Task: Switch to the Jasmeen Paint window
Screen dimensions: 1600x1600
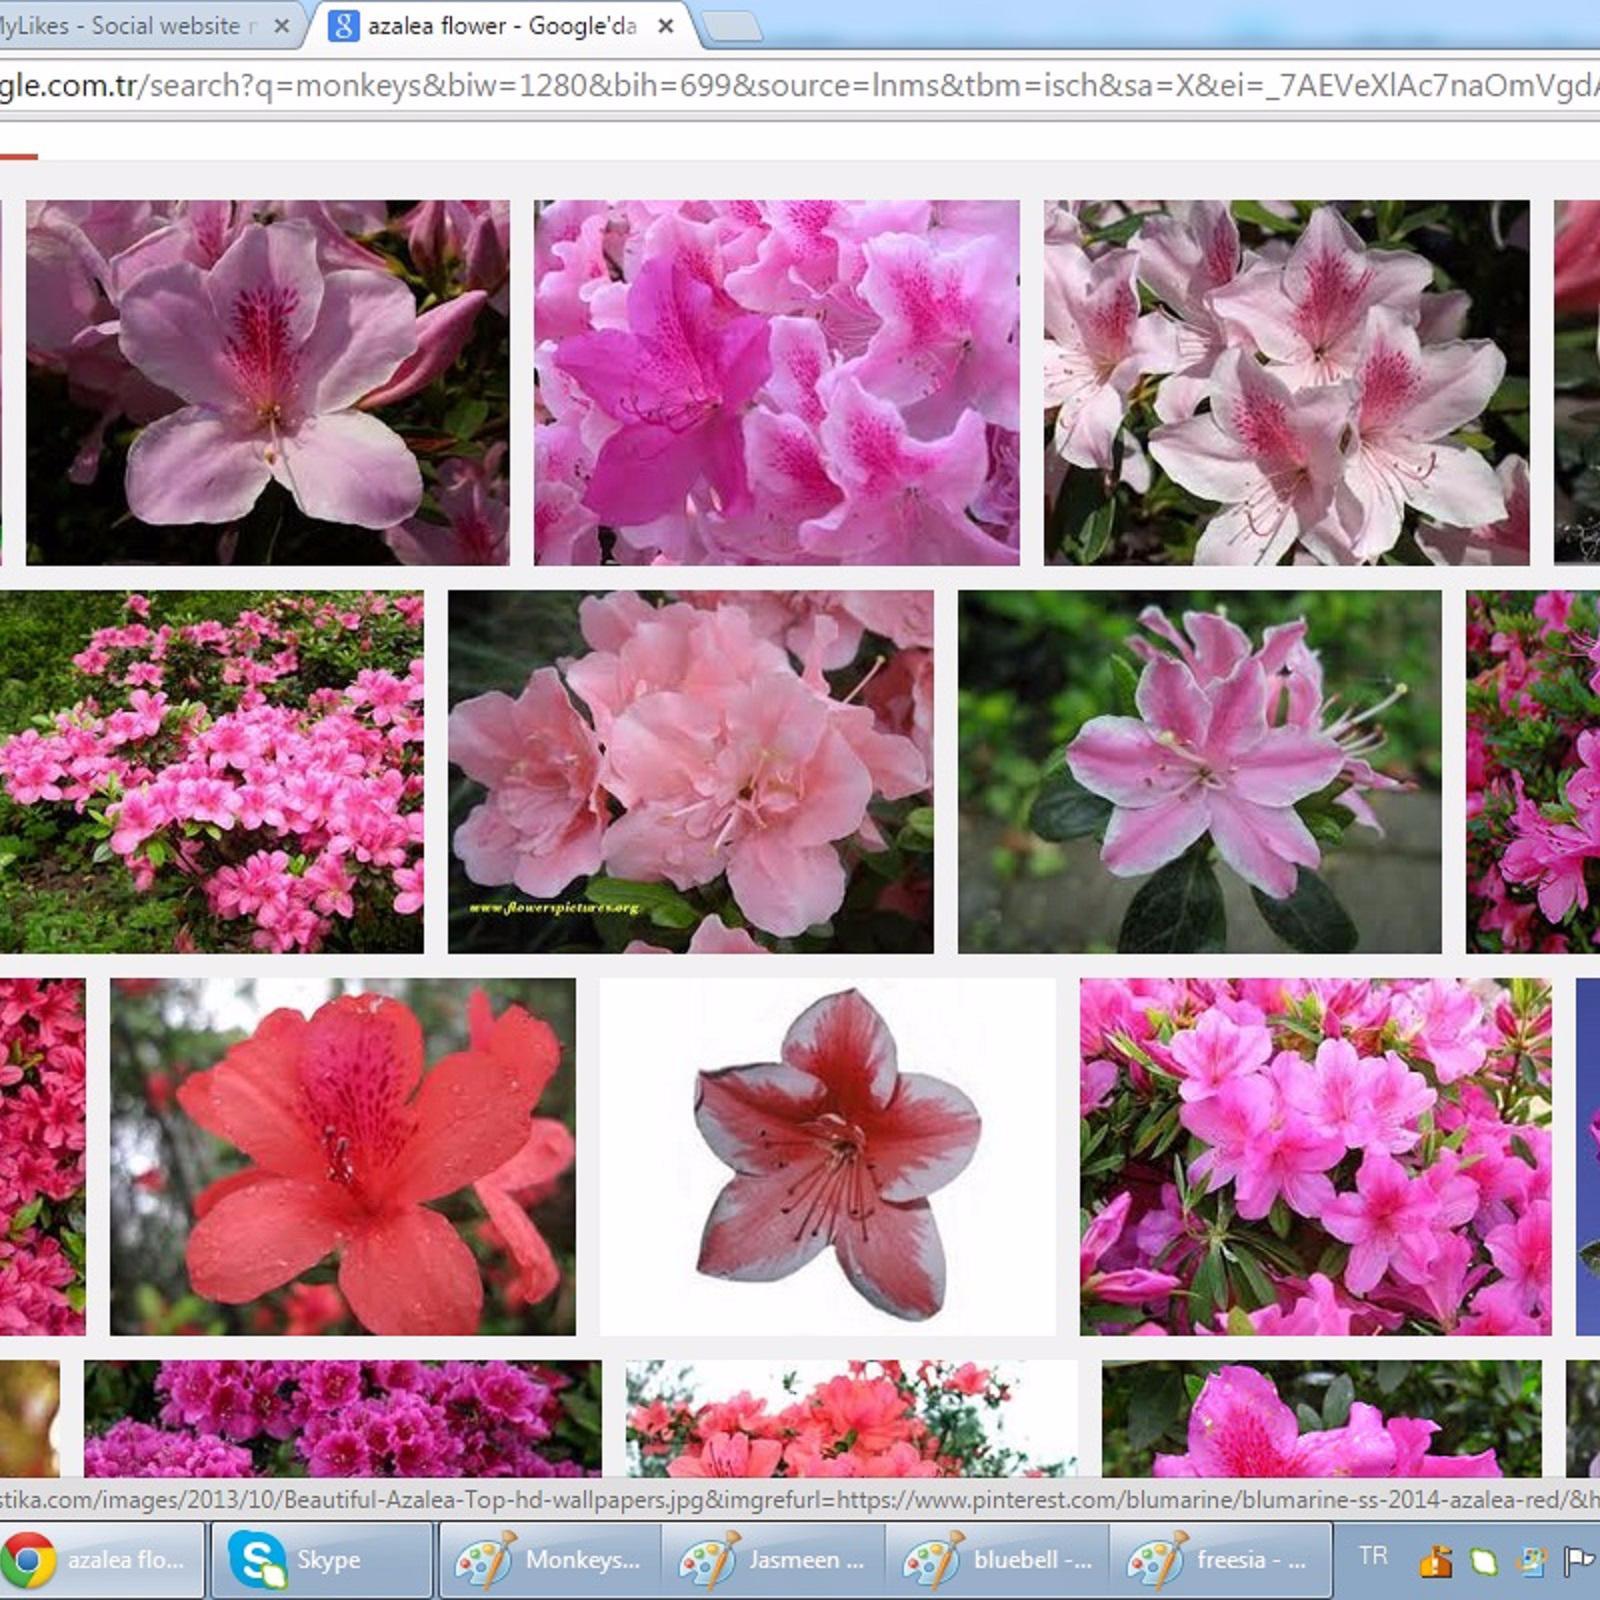Action: click(x=771, y=1560)
